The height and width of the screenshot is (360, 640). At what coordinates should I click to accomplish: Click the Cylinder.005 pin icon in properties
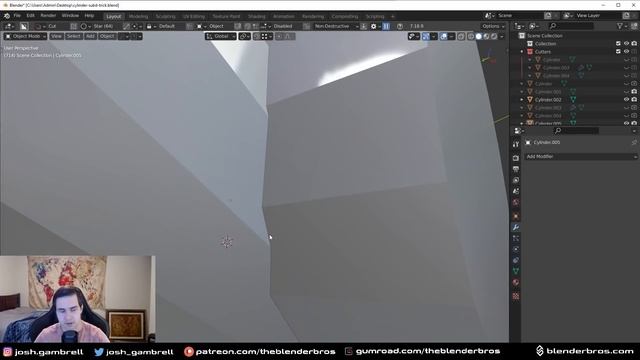tap(634, 142)
